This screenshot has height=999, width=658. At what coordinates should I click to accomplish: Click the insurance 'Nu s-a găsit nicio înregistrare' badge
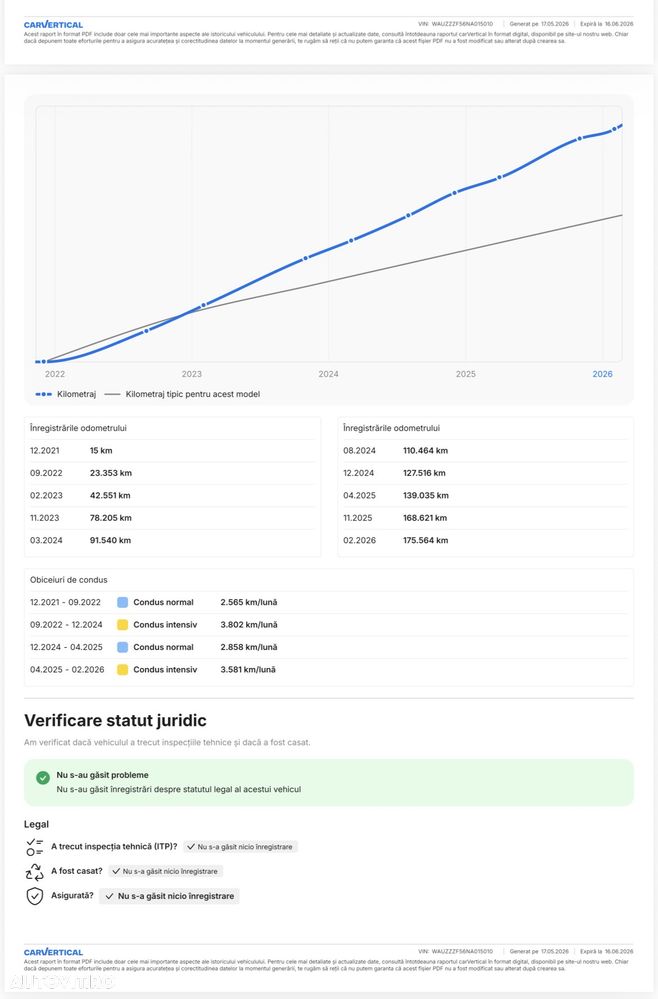[x=169, y=896]
